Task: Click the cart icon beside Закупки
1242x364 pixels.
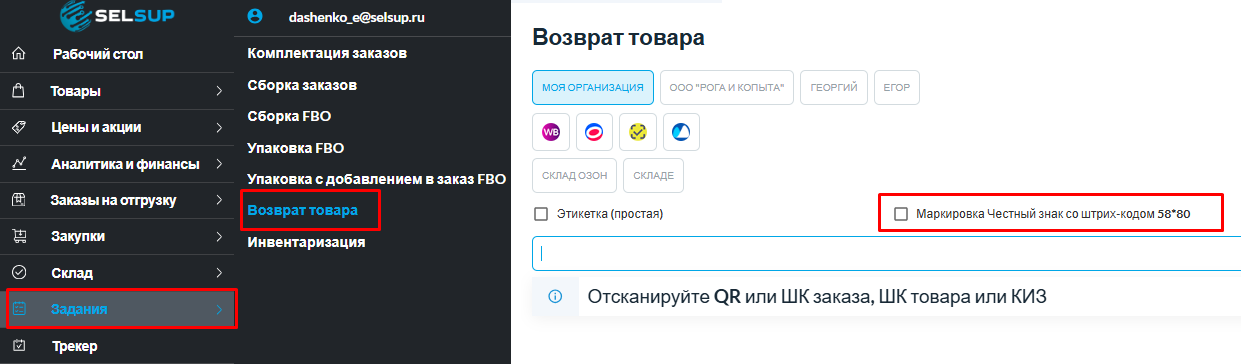Action: [x=18, y=236]
